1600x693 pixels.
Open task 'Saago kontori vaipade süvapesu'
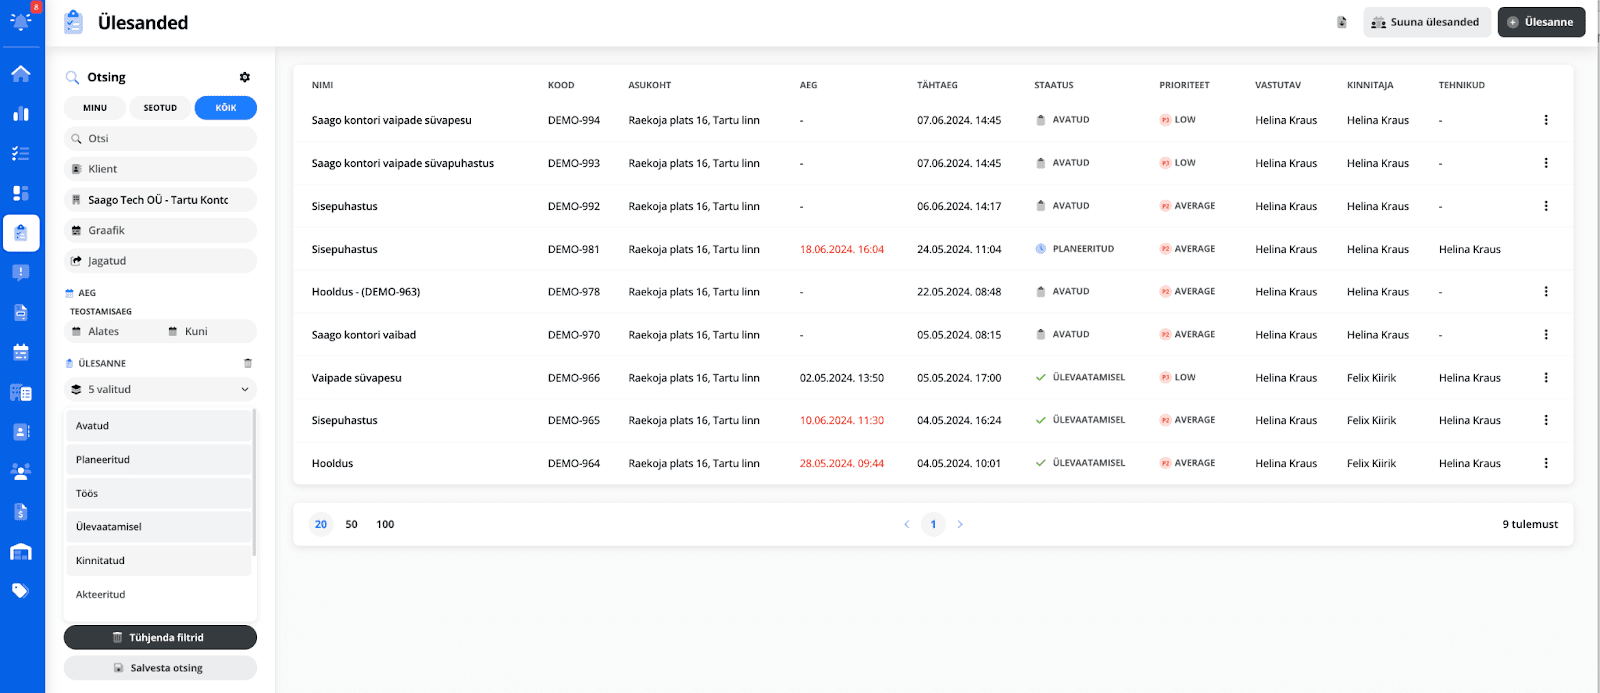click(392, 120)
